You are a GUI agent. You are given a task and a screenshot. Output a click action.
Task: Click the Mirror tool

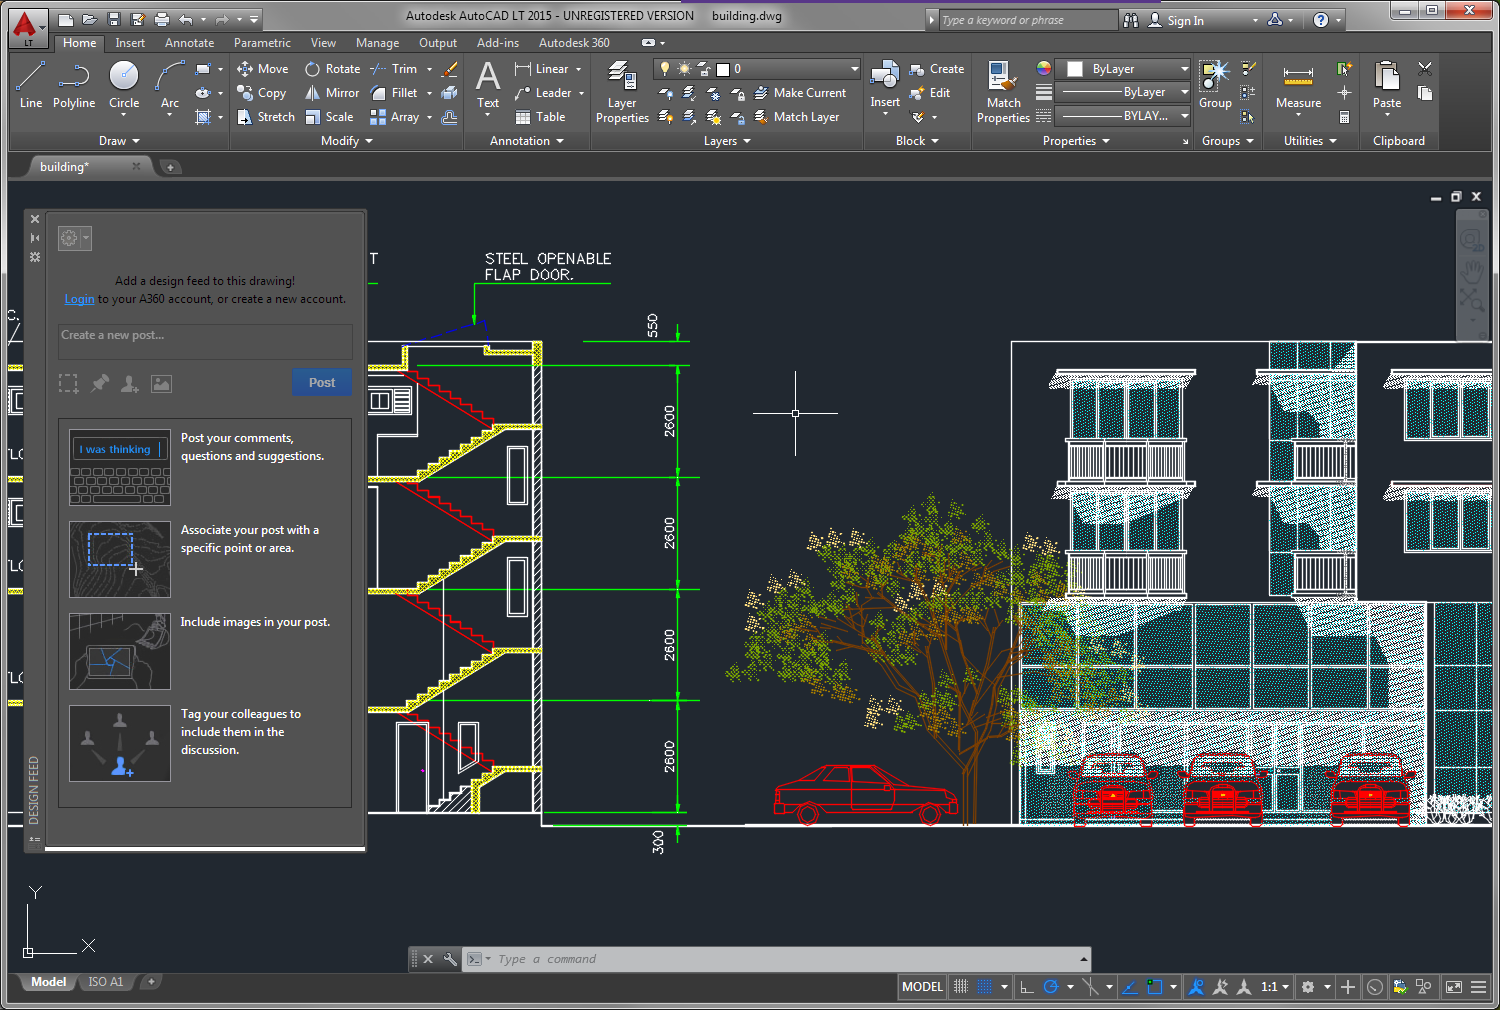point(332,93)
